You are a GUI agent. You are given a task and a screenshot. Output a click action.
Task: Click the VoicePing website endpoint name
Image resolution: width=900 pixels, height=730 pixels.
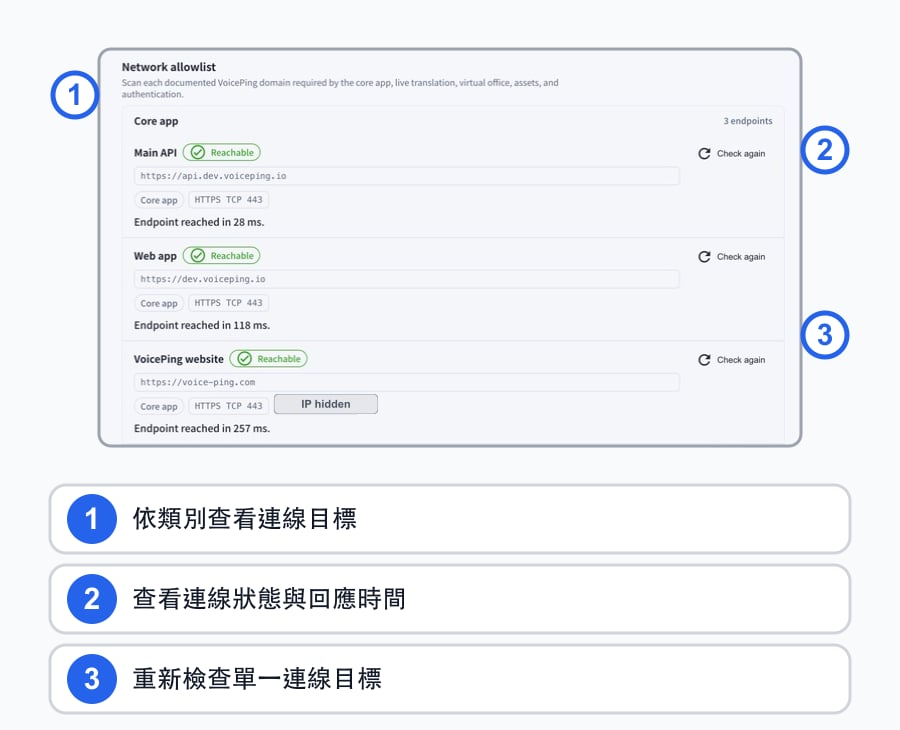coord(179,359)
